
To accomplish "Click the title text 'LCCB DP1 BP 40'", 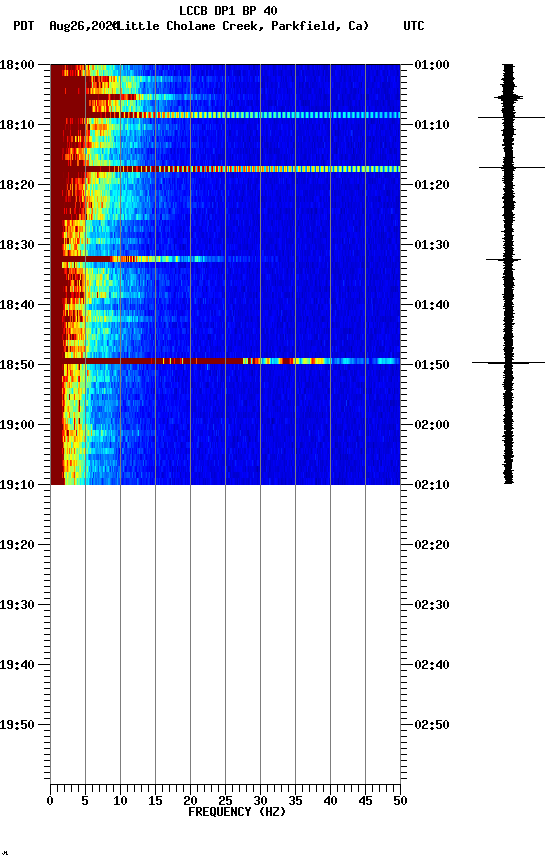I will 228,11.
